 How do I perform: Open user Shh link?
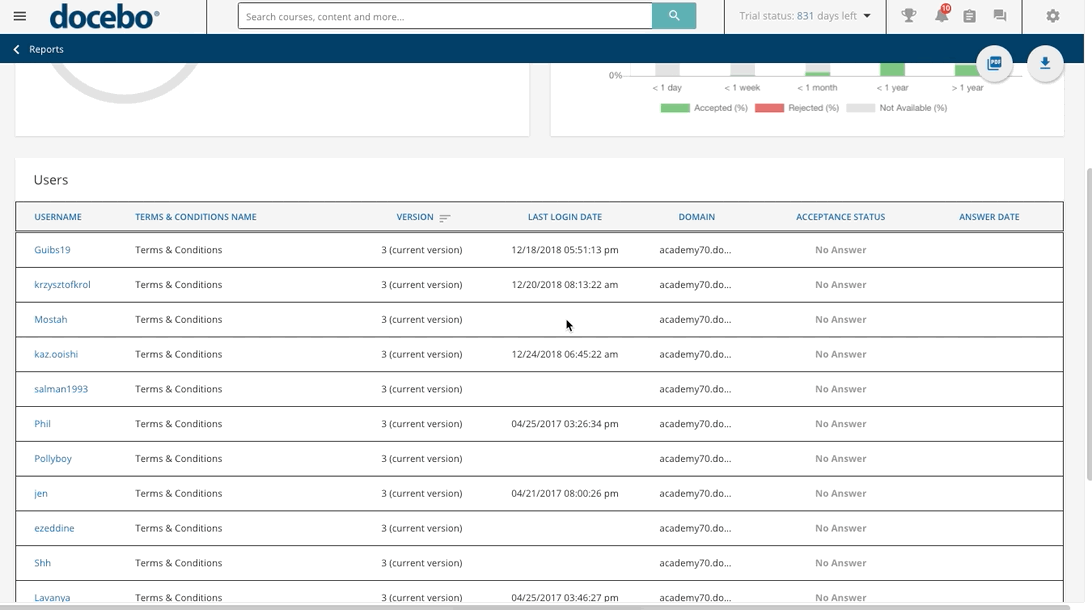coord(42,563)
